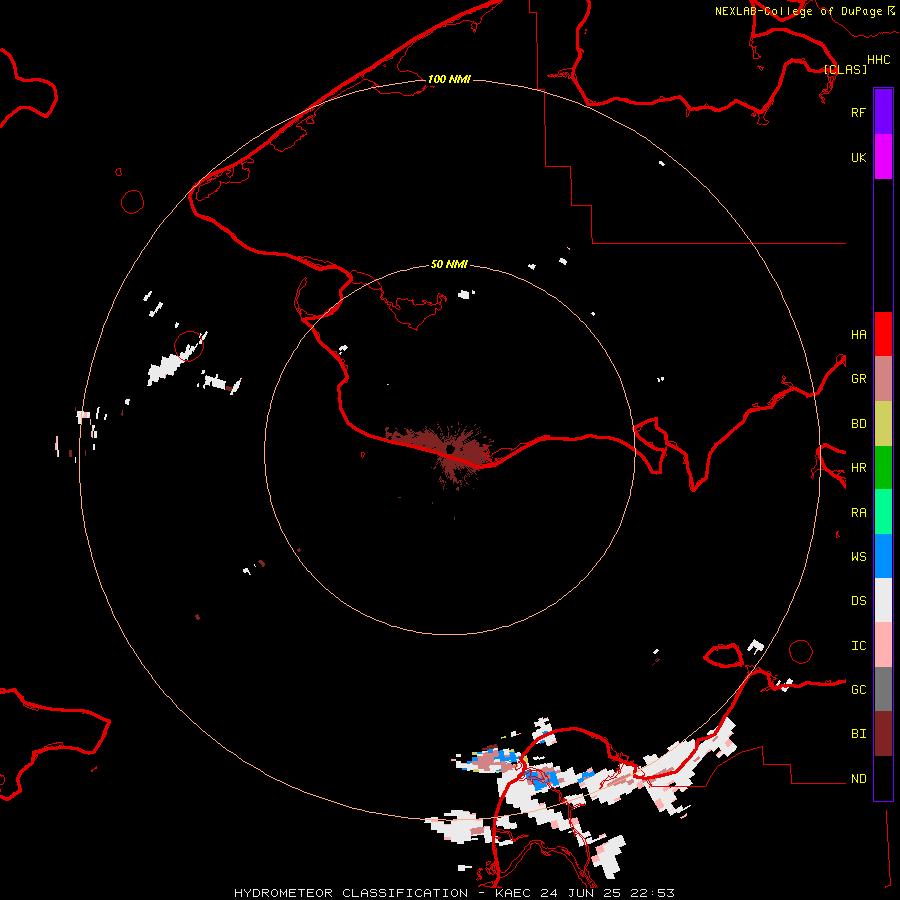Image resolution: width=900 pixels, height=900 pixels.
Task: Click the HR green legend swatch
Action: click(883, 468)
